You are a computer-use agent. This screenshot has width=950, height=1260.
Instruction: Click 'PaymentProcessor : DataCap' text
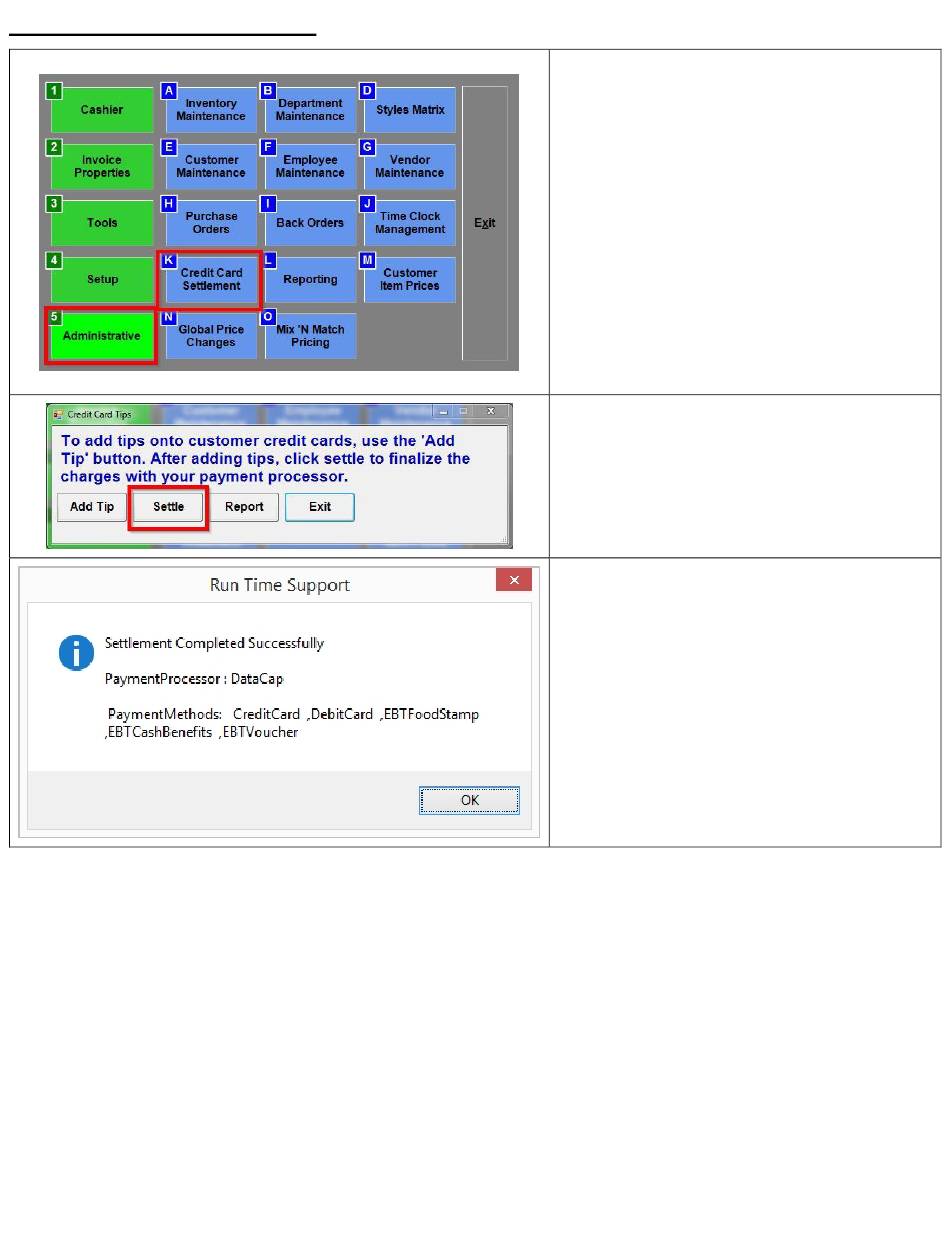tap(194, 679)
